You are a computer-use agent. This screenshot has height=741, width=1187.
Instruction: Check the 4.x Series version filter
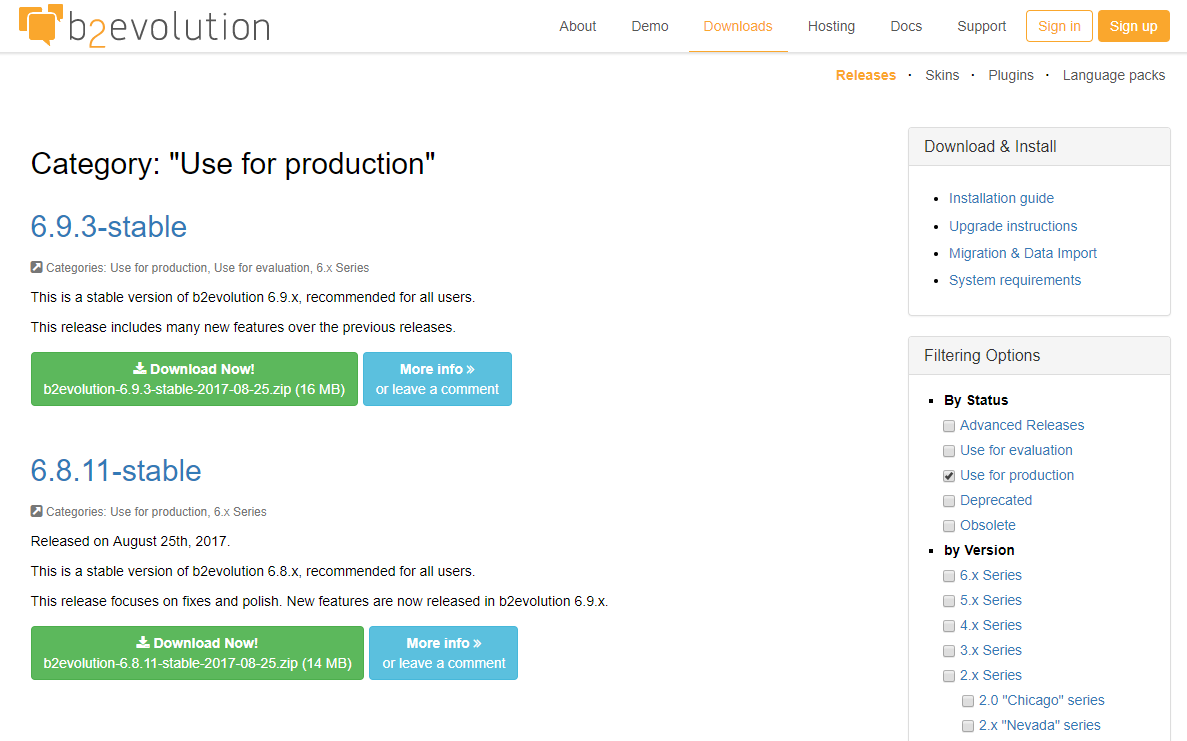949,626
